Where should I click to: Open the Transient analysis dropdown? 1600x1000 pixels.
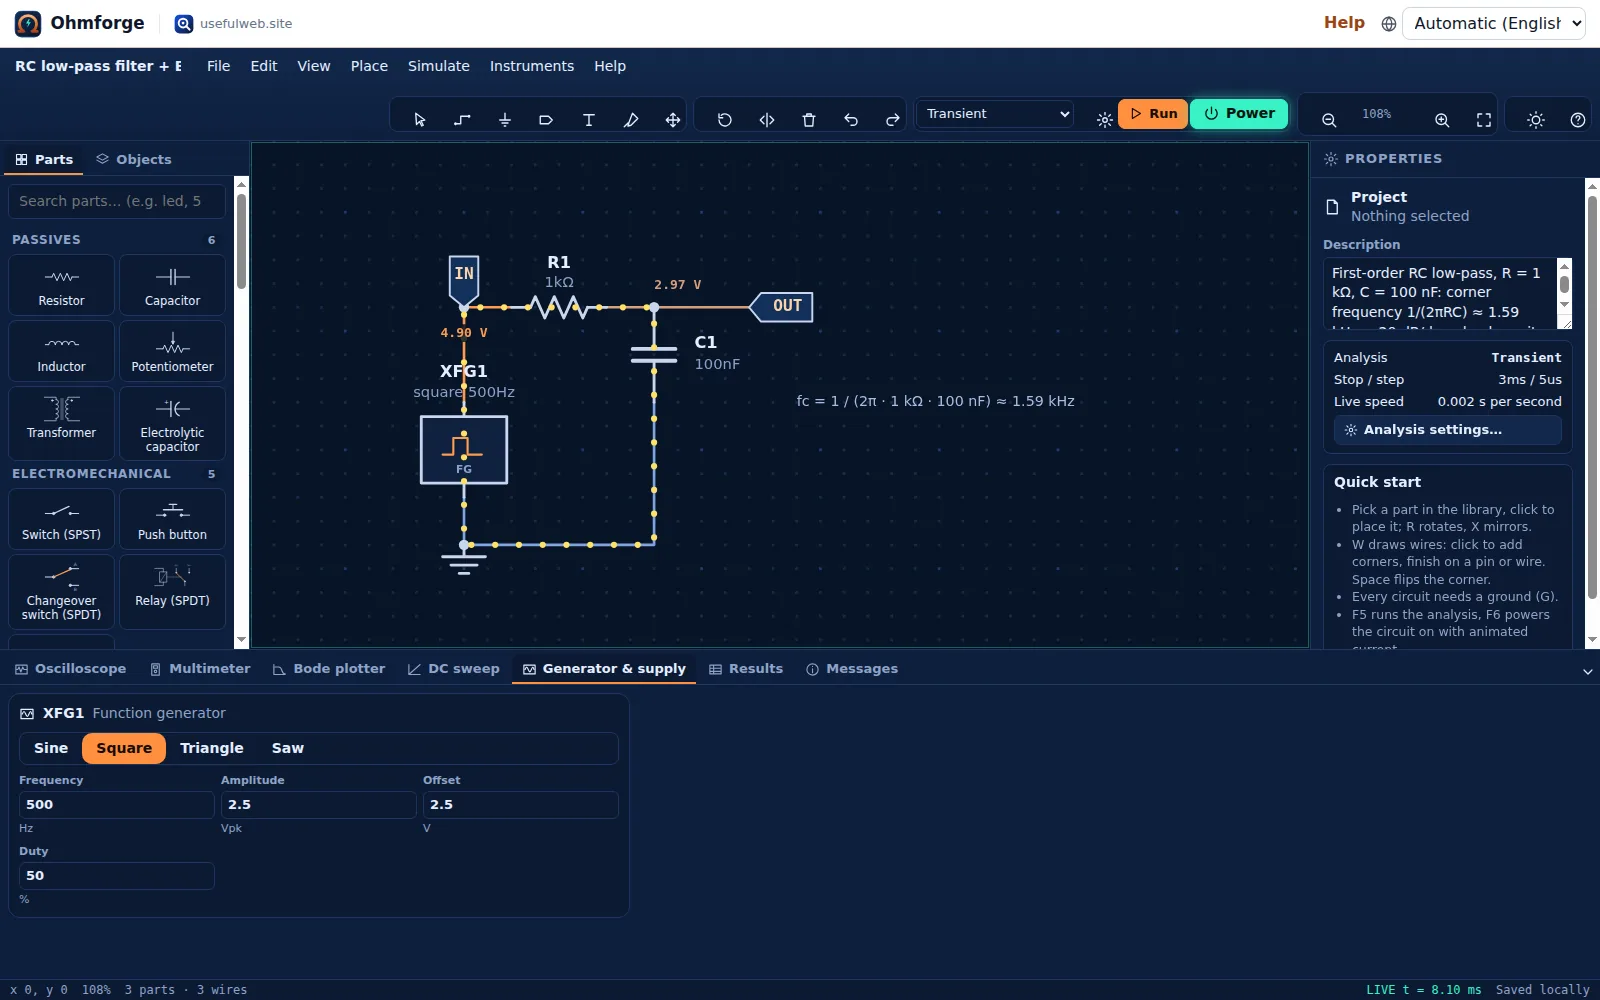coord(996,114)
